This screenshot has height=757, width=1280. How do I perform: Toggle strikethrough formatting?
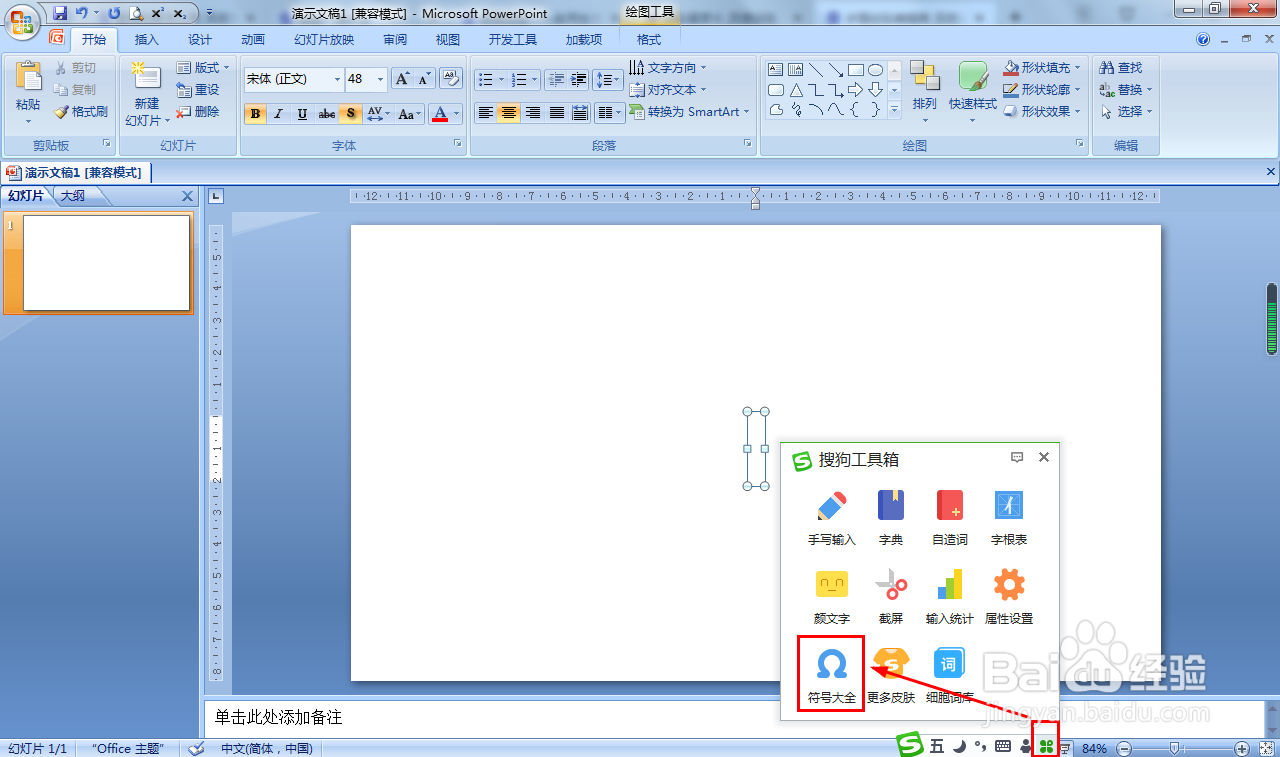[x=327, y=114]
